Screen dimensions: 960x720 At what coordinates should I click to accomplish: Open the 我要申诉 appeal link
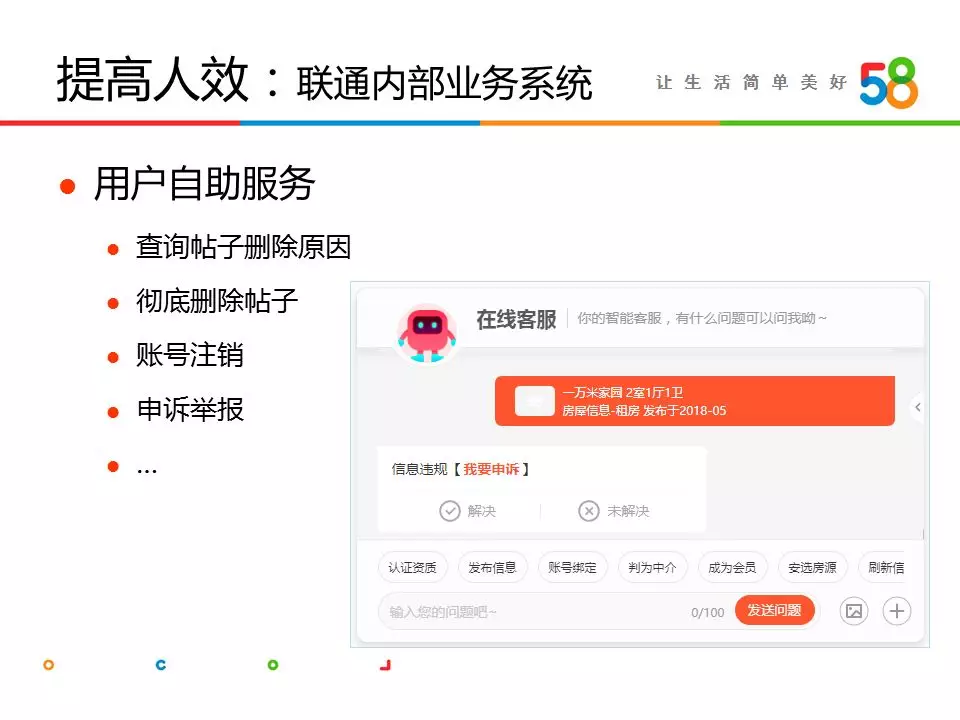[x=491, y=469]
